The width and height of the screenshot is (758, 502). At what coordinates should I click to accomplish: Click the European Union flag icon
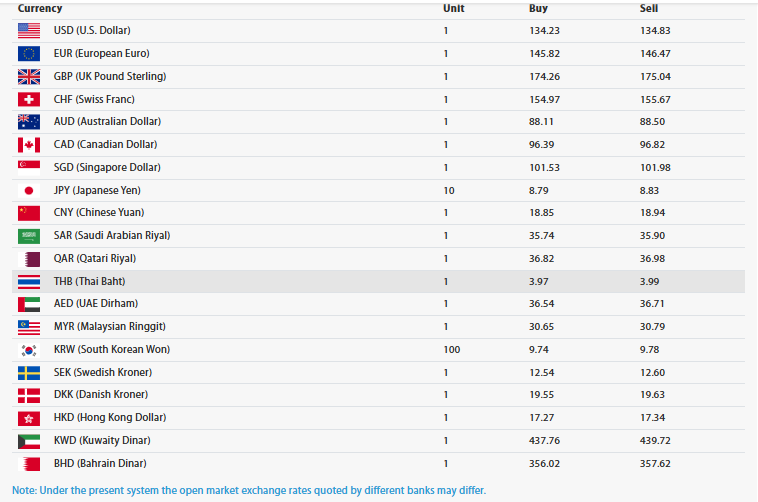click(29, 54)
